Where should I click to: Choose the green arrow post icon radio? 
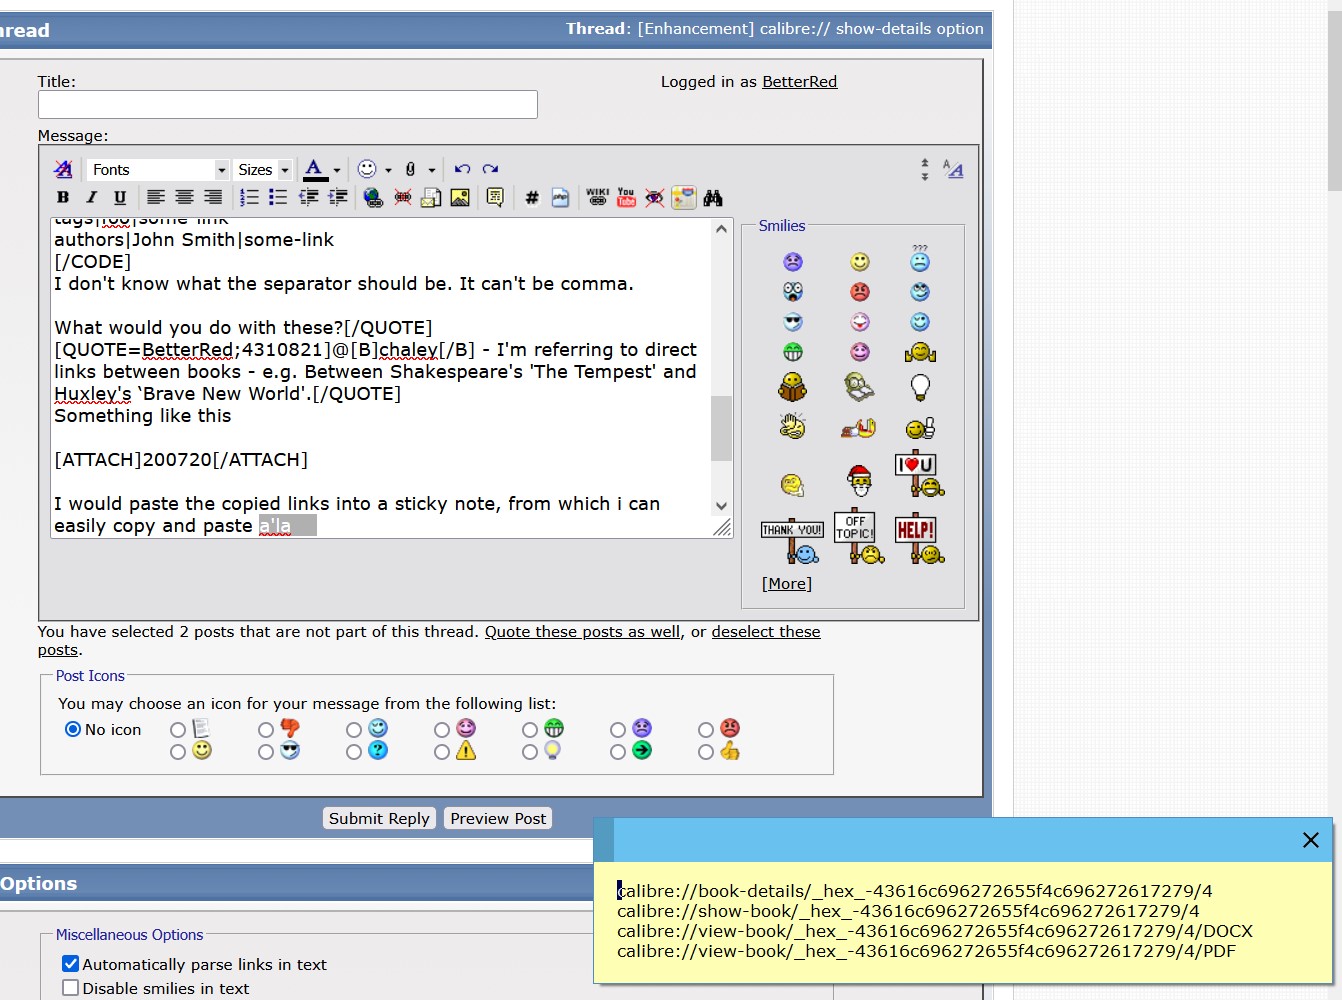click(x=618, y=752)
